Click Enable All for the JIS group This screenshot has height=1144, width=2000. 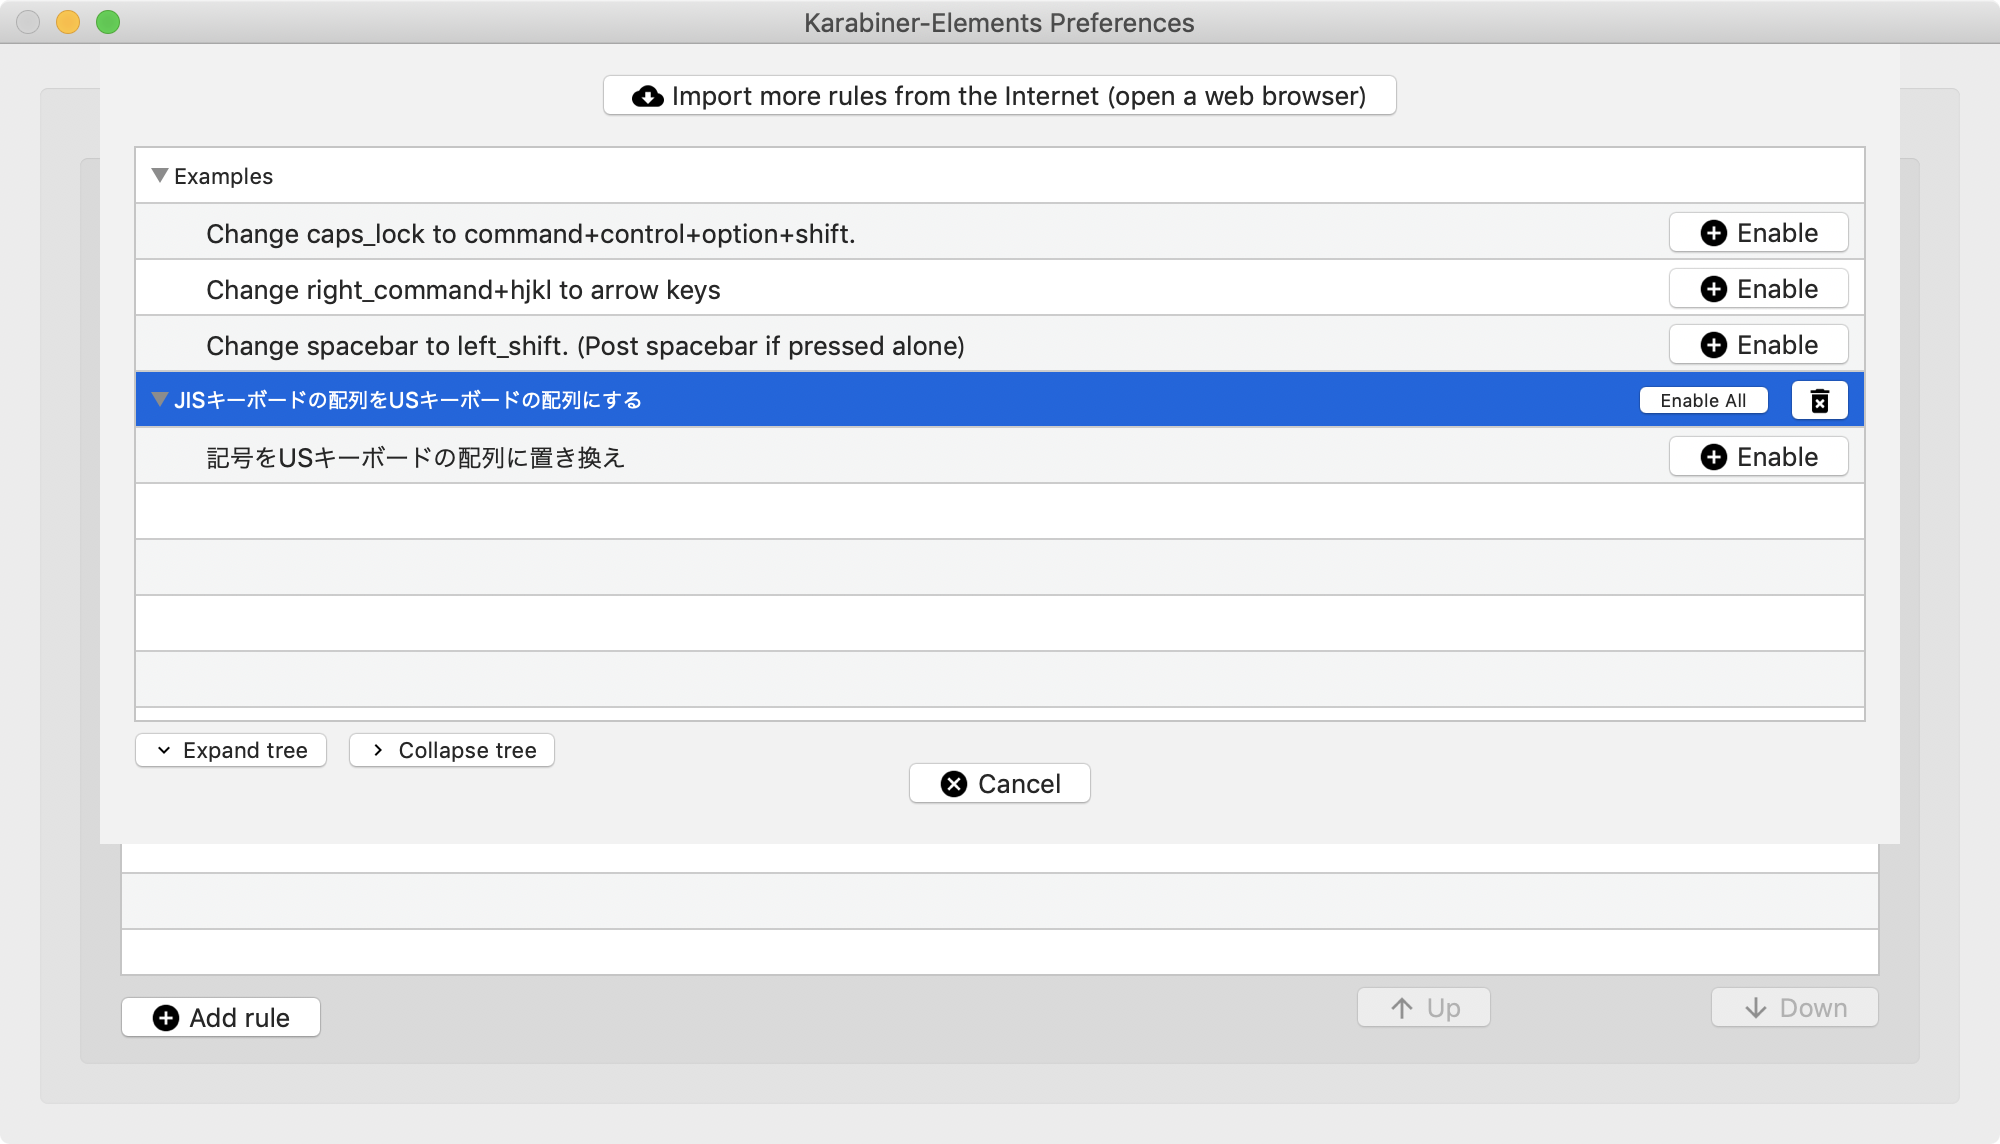1703,399
